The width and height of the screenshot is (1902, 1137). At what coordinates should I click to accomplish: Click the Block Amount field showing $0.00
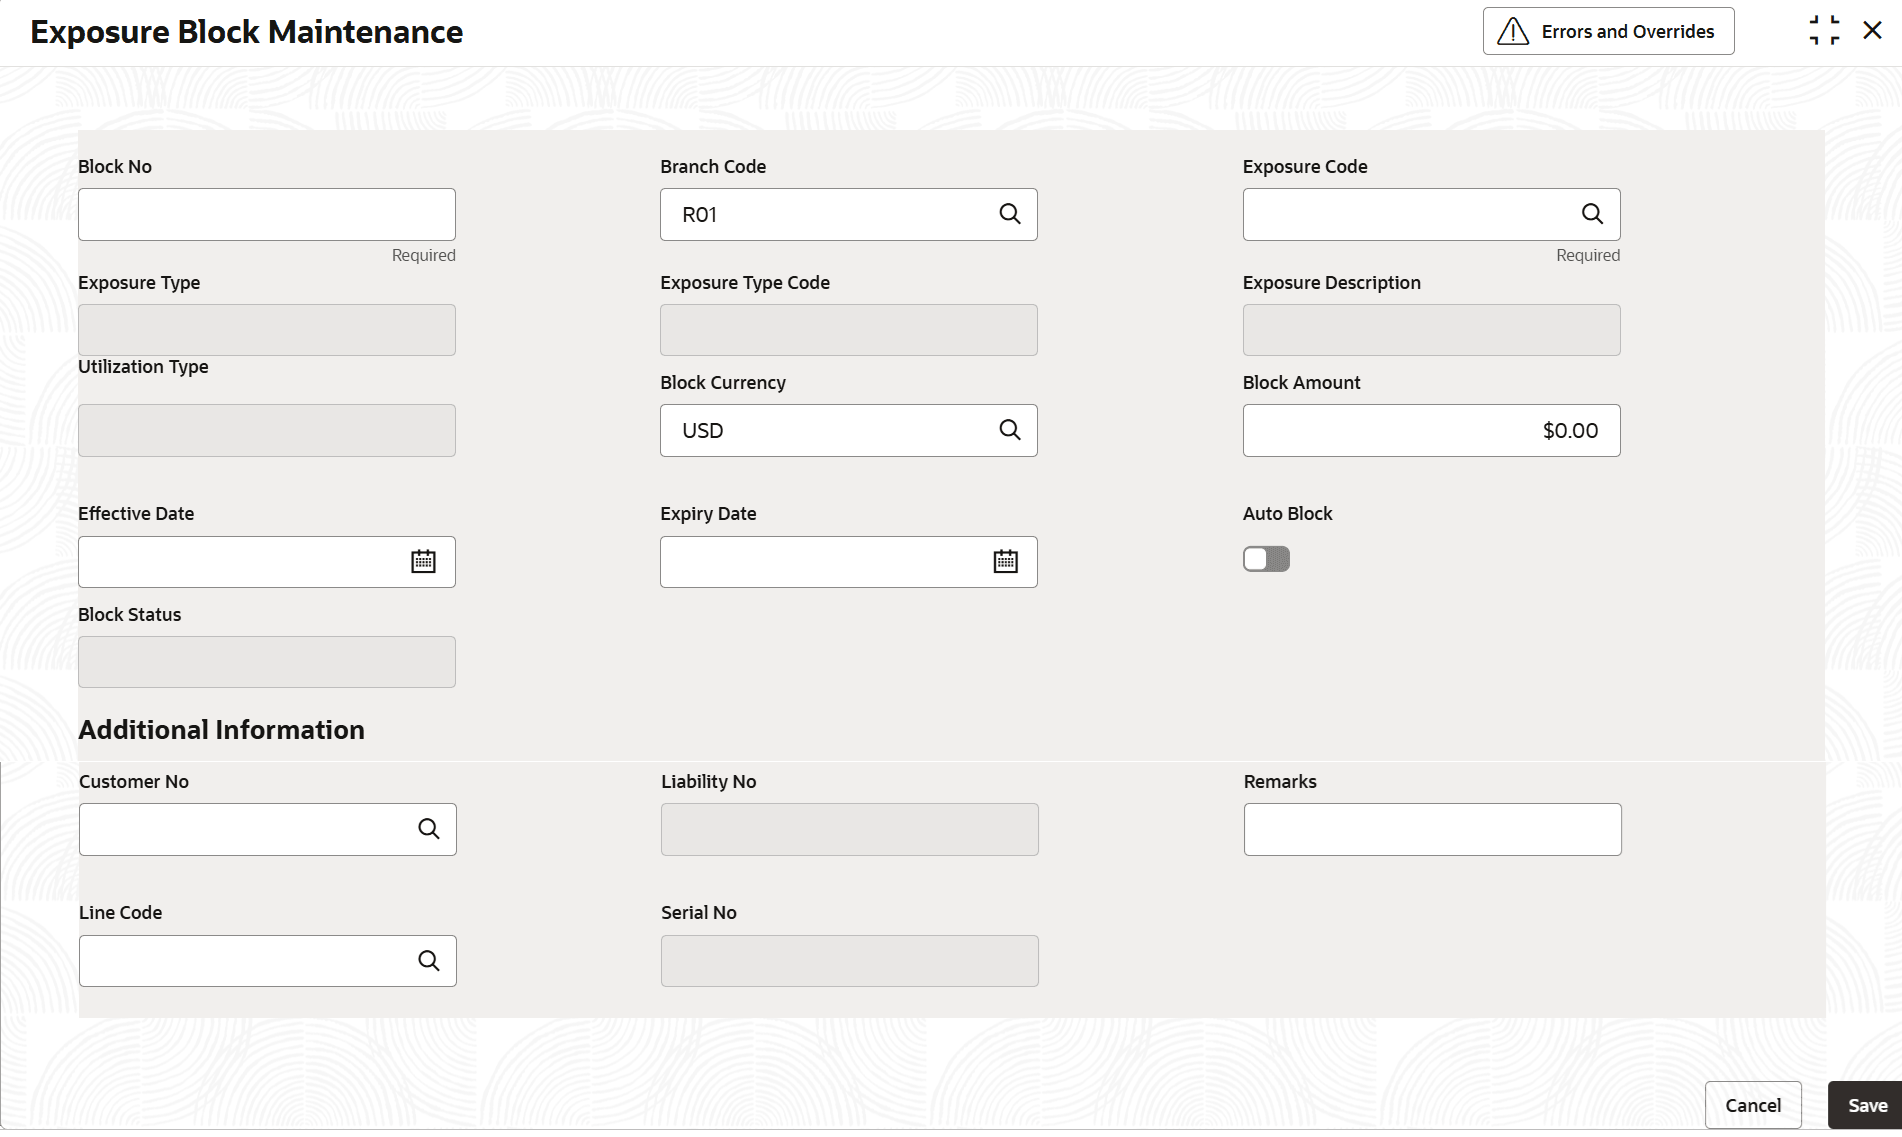click(x=1431, y=430)
